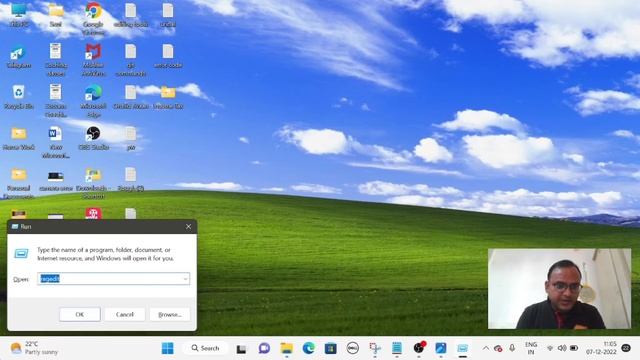This screenshot has height=360, width=640.
Task: Open the notification count badge
Action: (626, 348)
